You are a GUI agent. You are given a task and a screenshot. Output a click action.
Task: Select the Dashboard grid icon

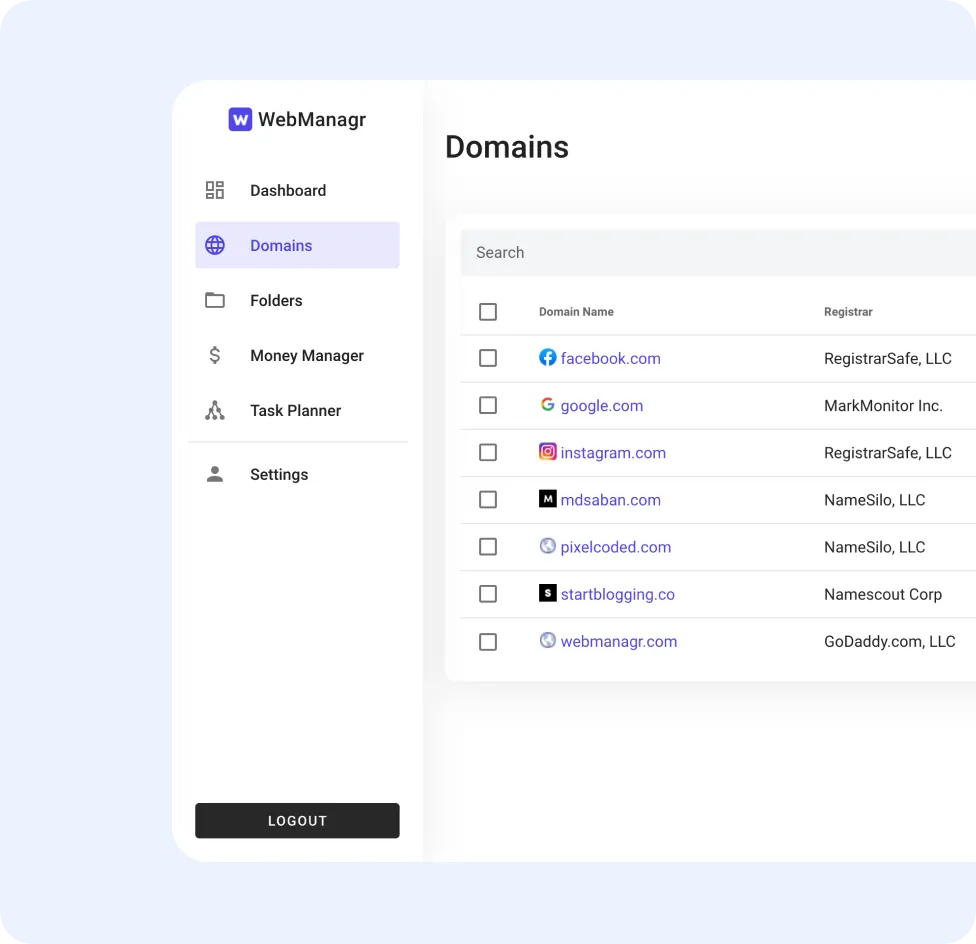pyautogui.click(x=214, y=190)
